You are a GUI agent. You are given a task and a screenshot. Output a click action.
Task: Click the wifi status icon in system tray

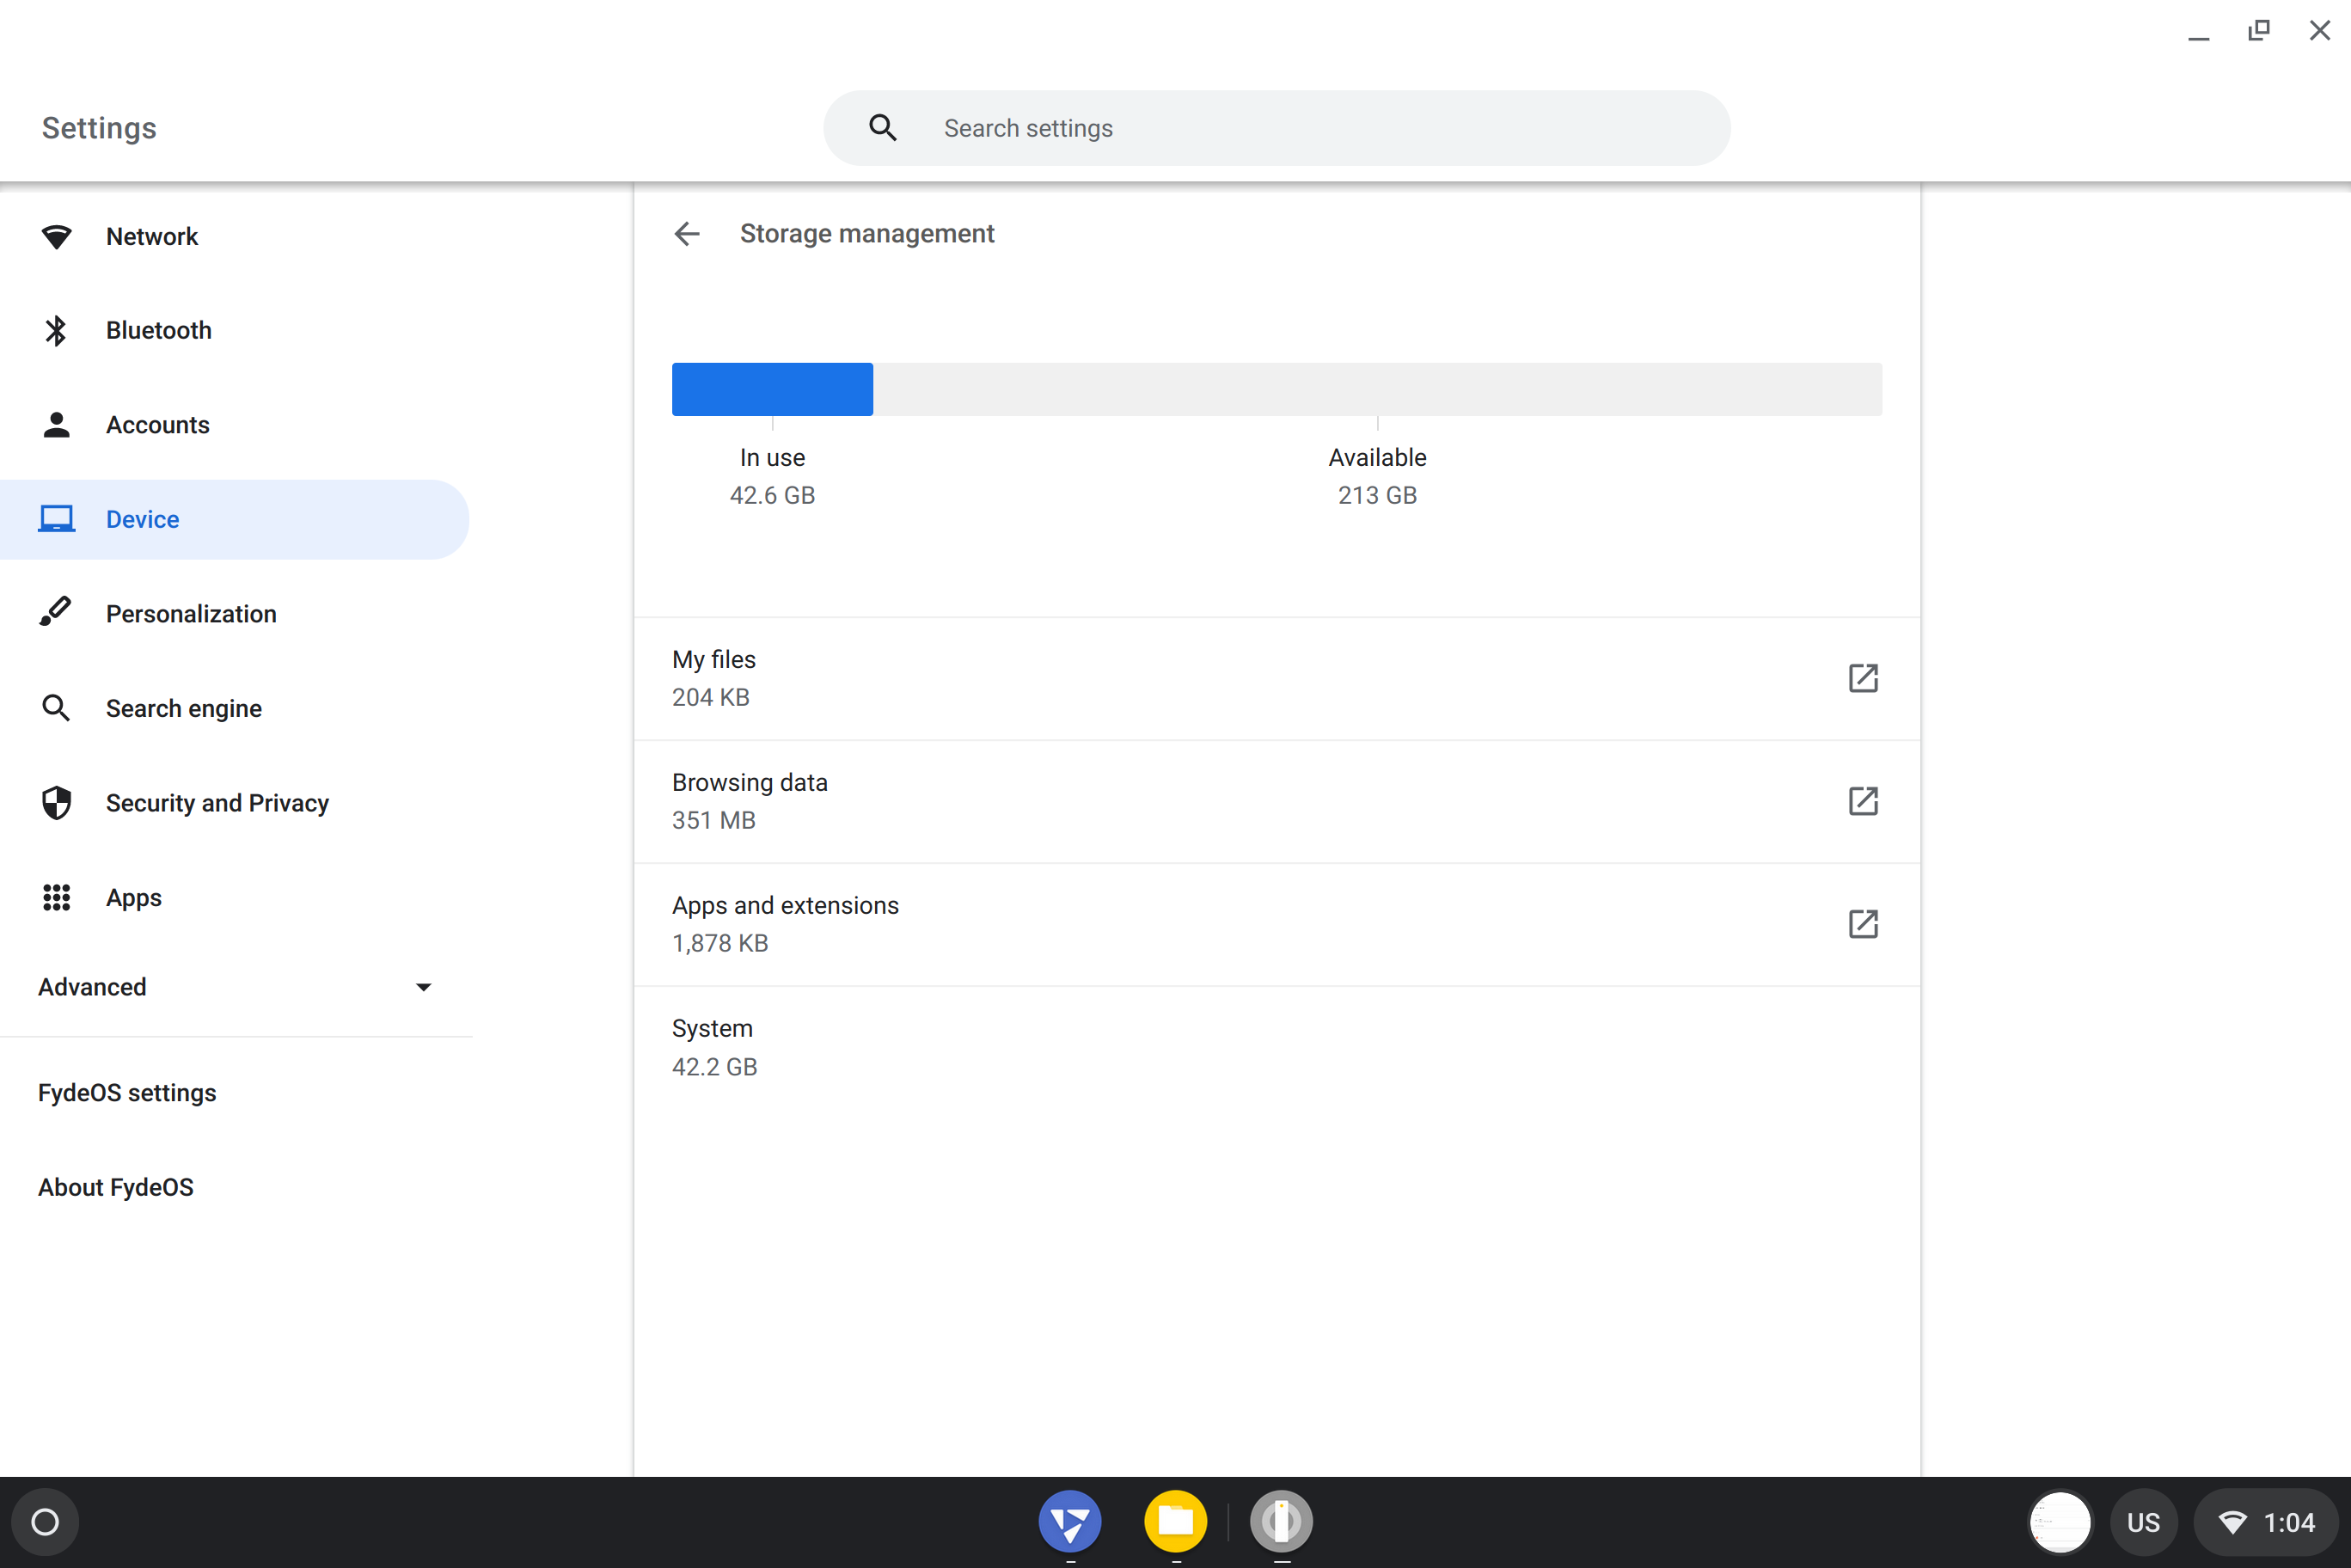coord(2233,1523)
